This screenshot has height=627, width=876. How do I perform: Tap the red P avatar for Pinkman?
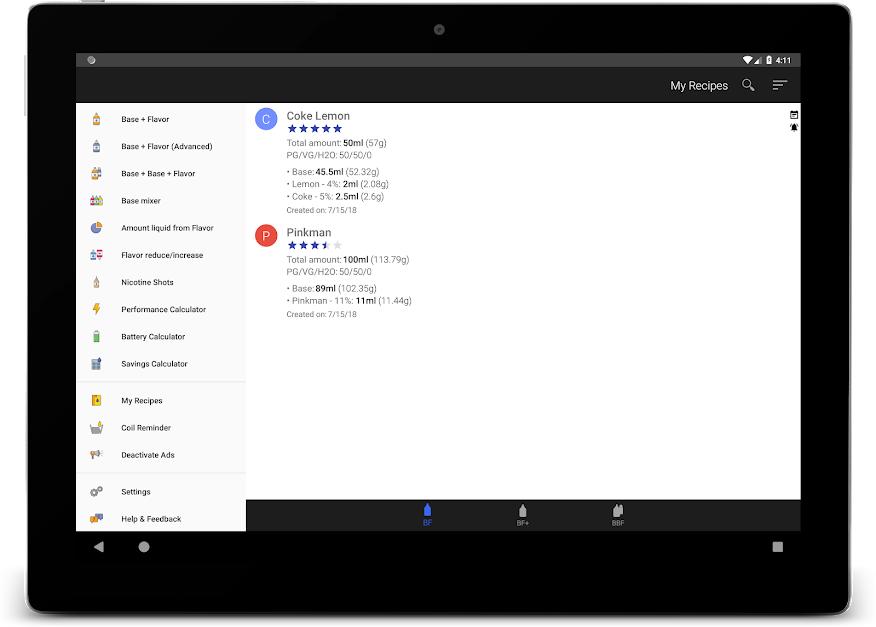click(x=266, y=235)
